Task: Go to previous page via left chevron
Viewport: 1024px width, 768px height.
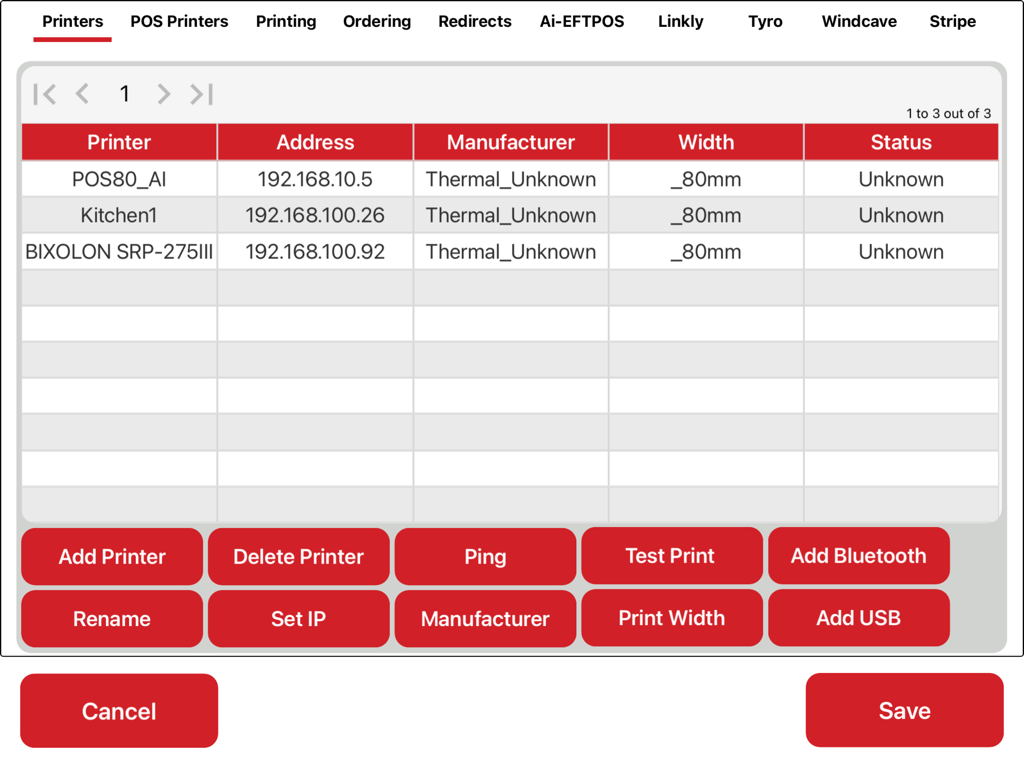Action: coord(83,93)
